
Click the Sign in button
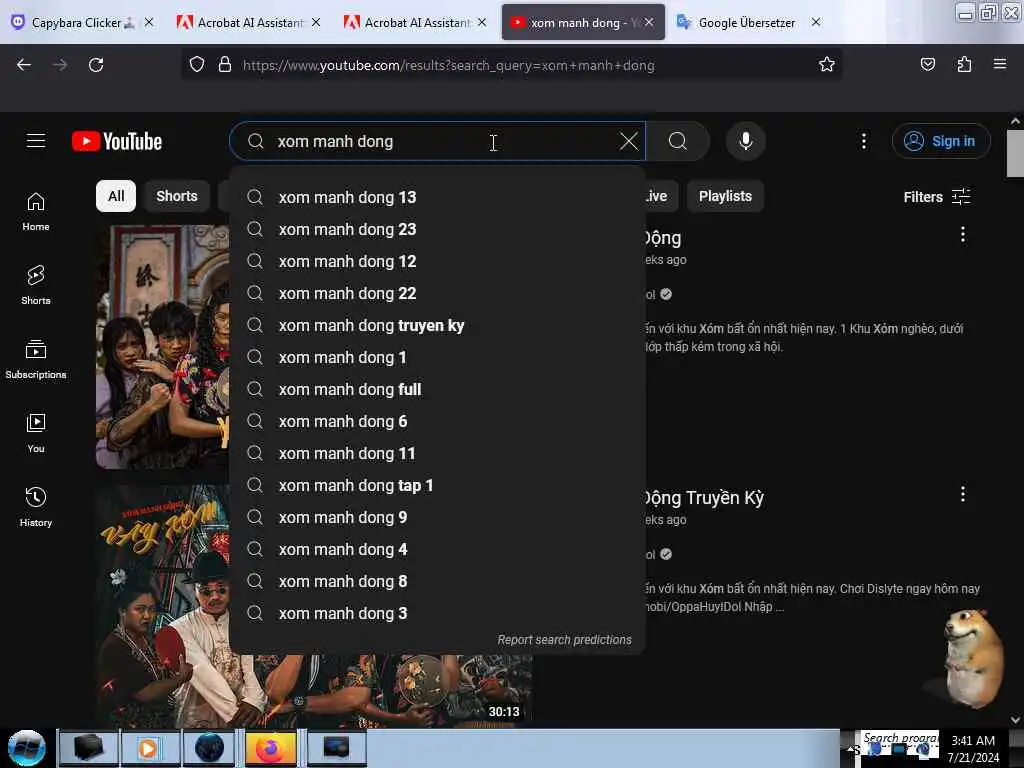[941, 141]
